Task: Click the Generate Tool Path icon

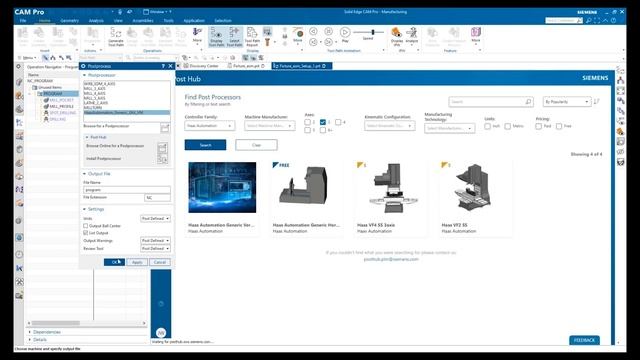Action: tap(116, 36)
